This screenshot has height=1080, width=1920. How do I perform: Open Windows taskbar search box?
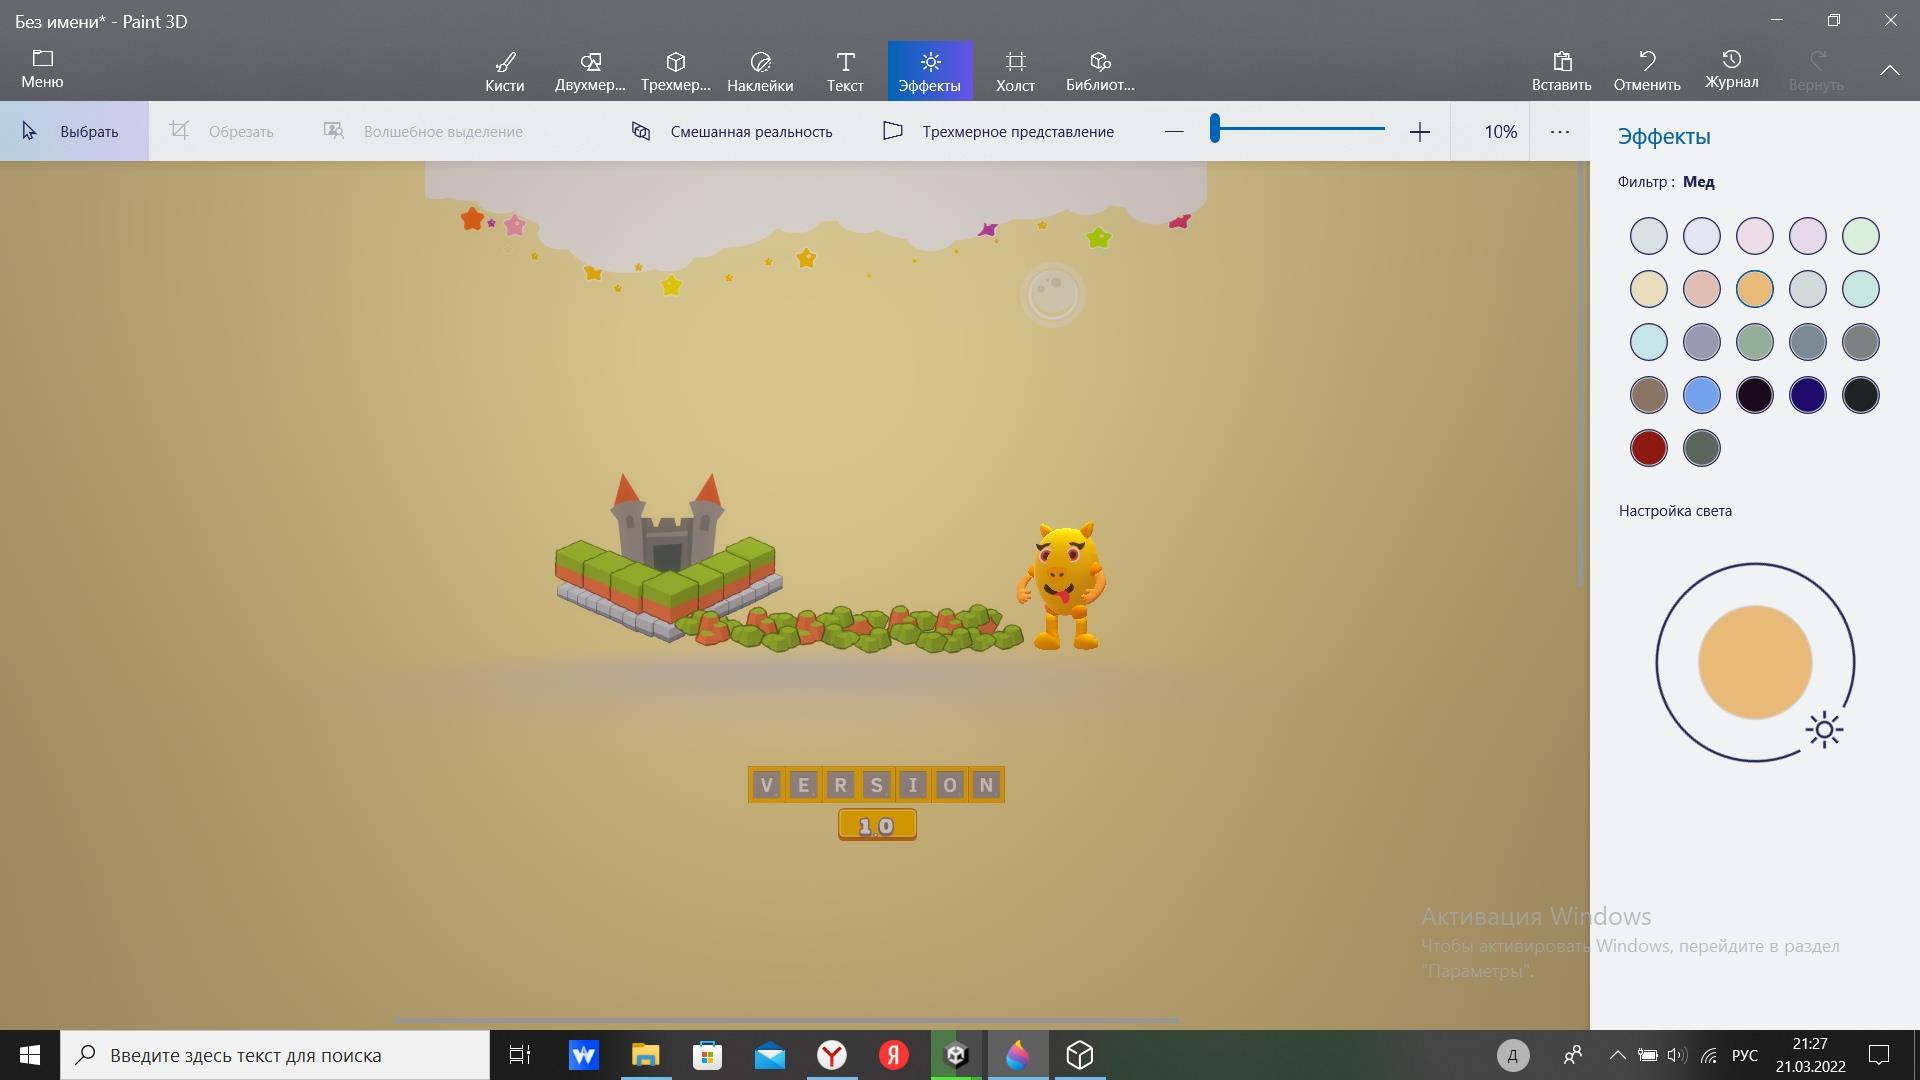pos(275,1055)
